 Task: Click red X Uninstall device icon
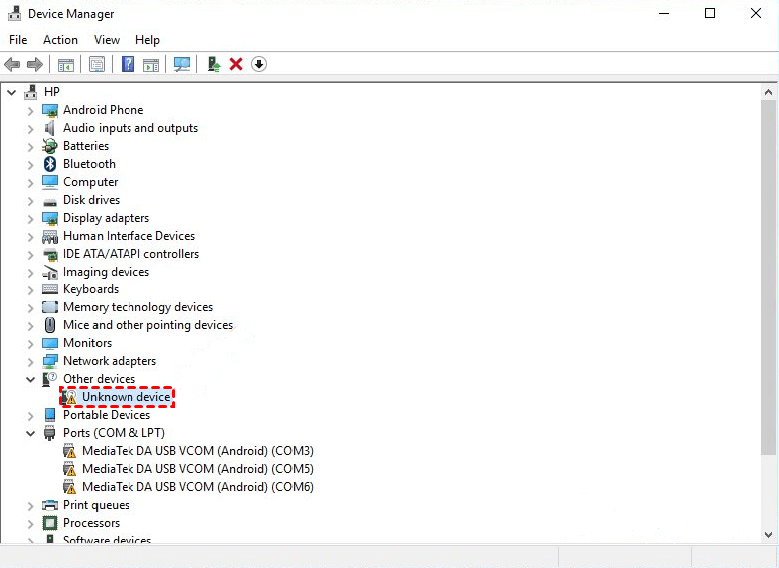pos(236,64)
